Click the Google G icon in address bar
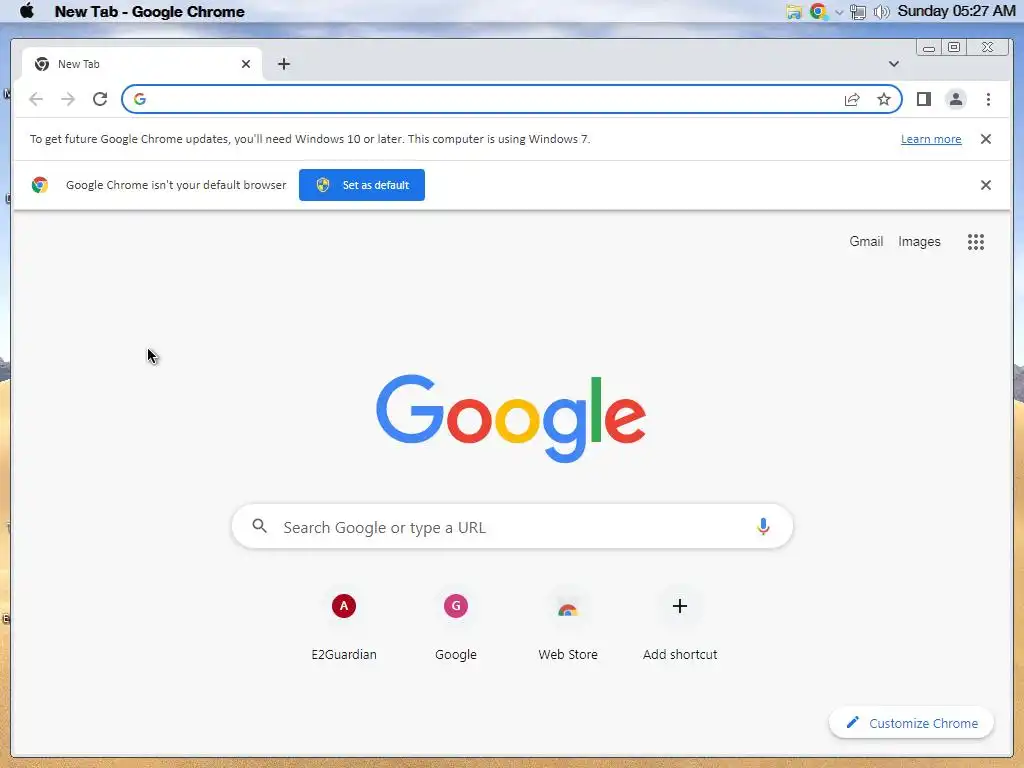The image size is (1024, 768). 140,99
